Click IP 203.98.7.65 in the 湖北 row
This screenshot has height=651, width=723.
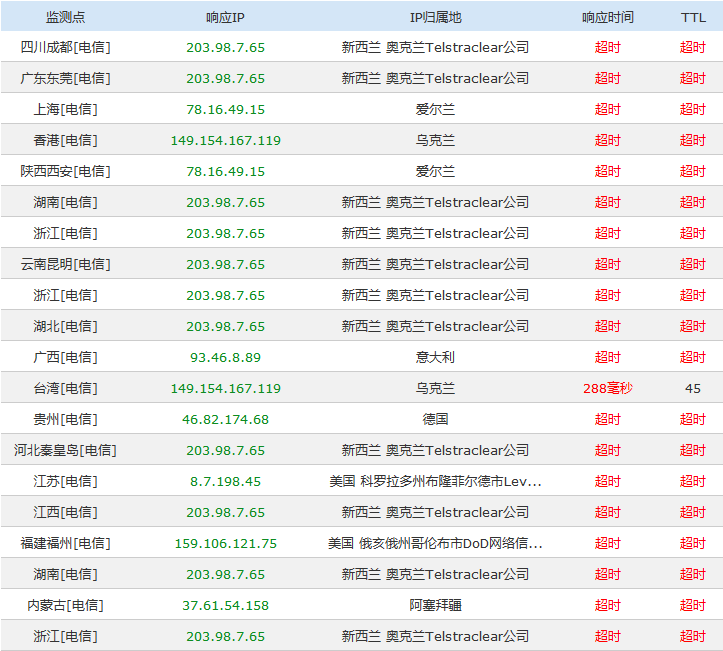pos(225,326)
